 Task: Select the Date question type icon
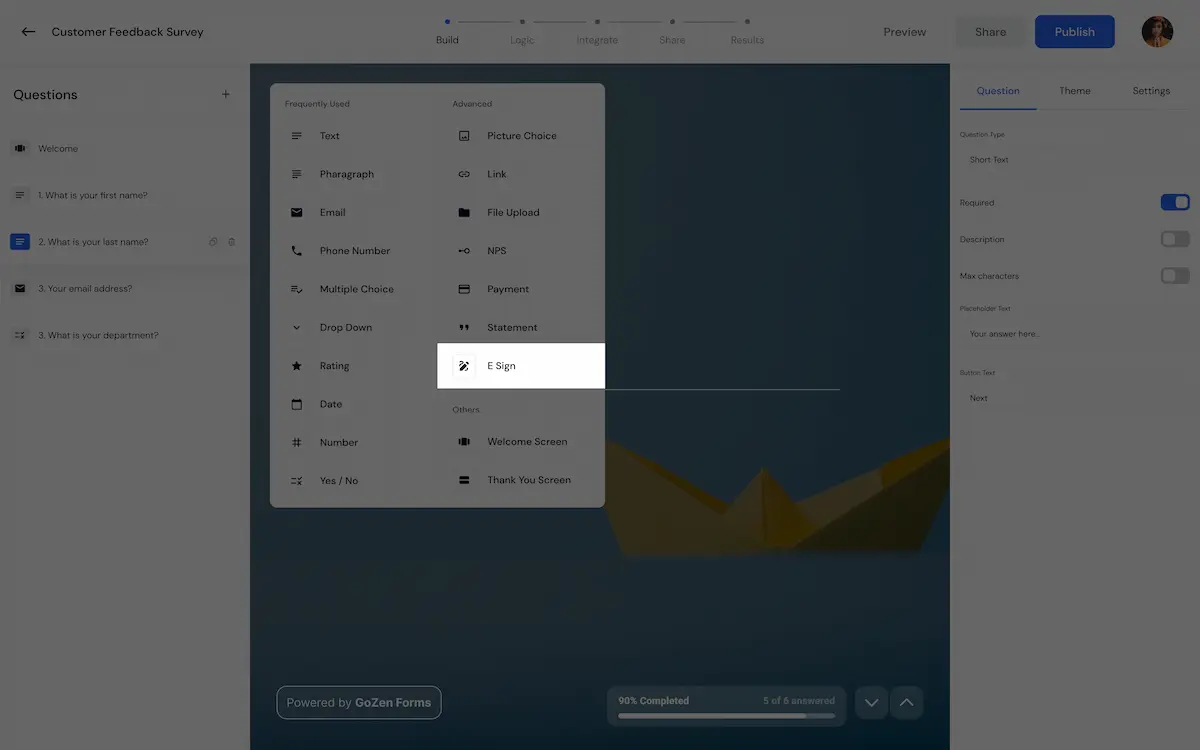click(x=296, y=404)
